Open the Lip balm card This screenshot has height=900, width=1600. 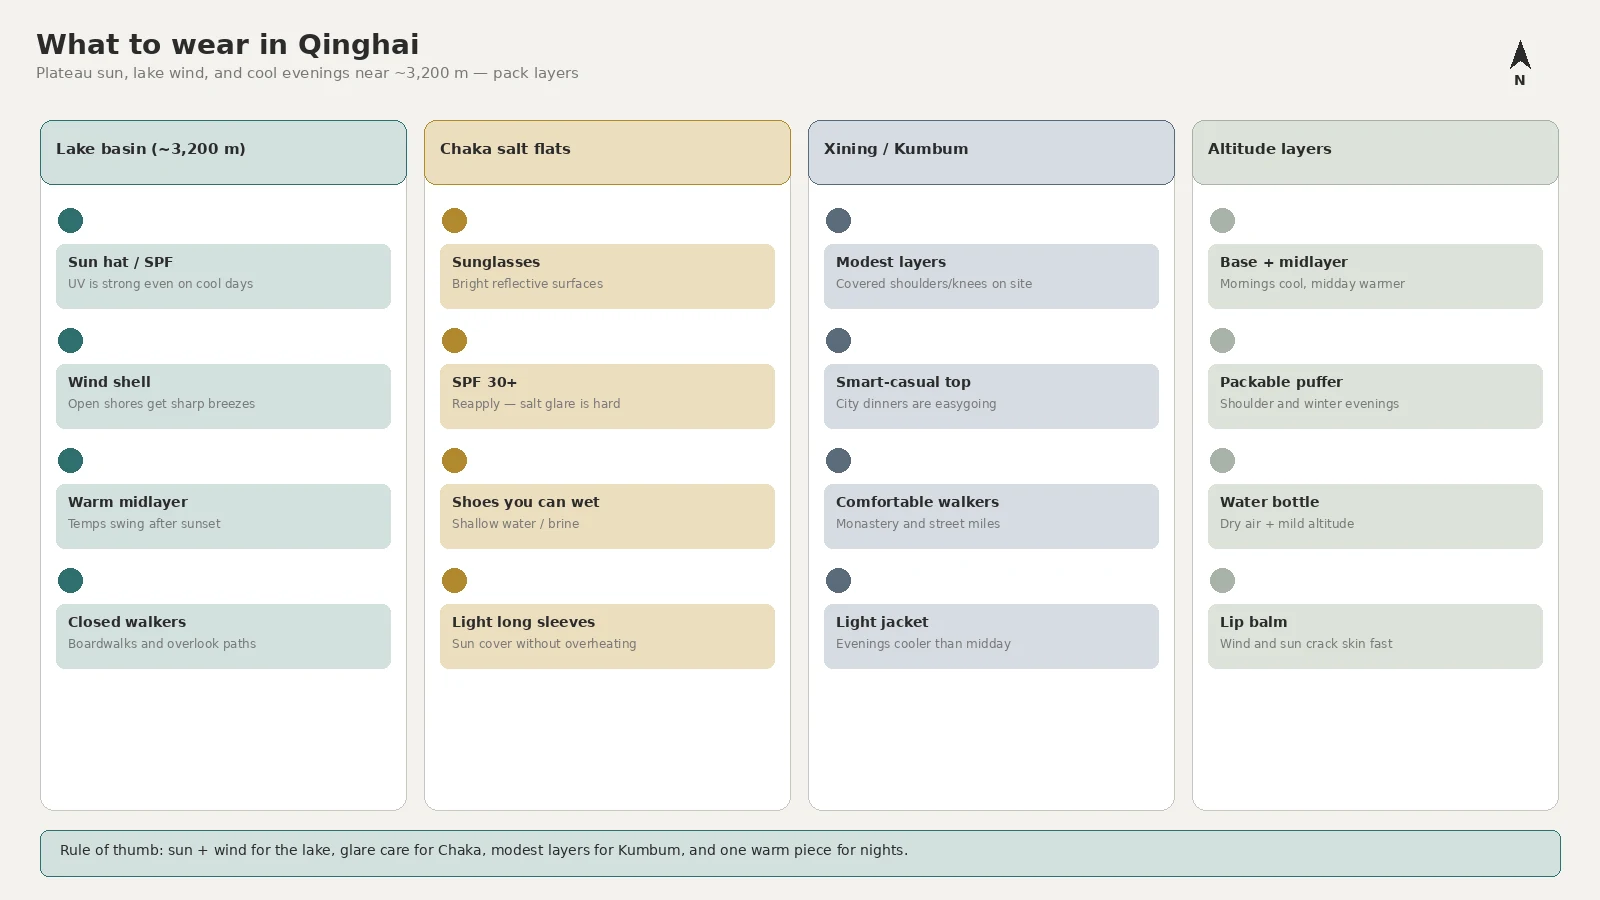[x=1375, y=636]
